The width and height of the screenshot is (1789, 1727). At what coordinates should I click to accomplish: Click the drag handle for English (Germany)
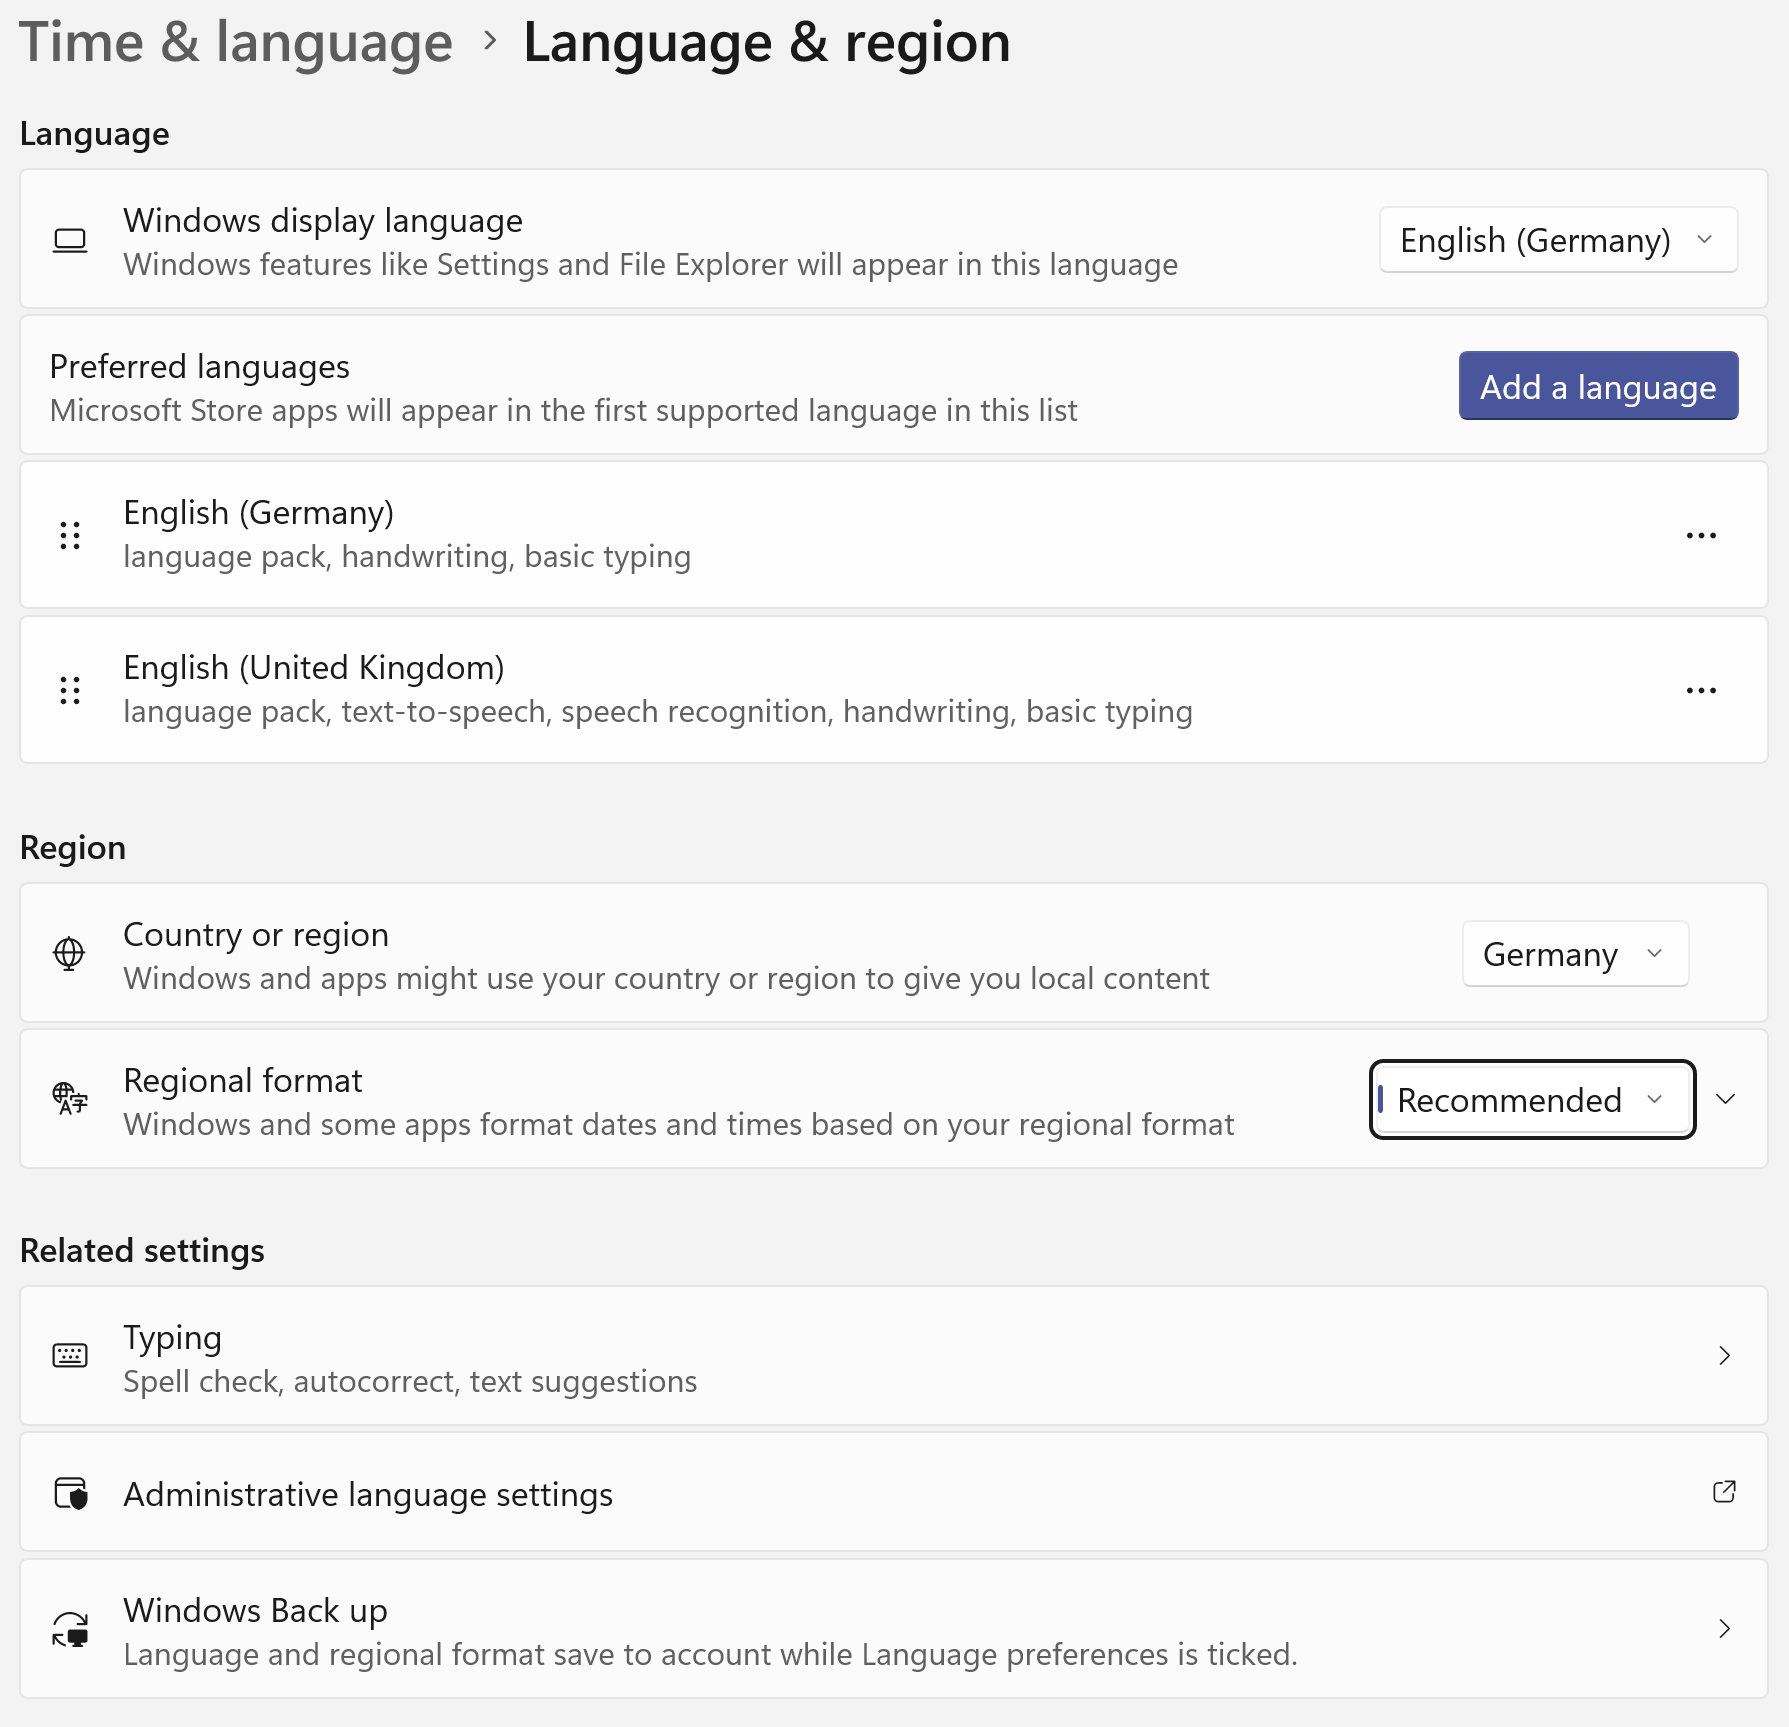pos(70,535)
